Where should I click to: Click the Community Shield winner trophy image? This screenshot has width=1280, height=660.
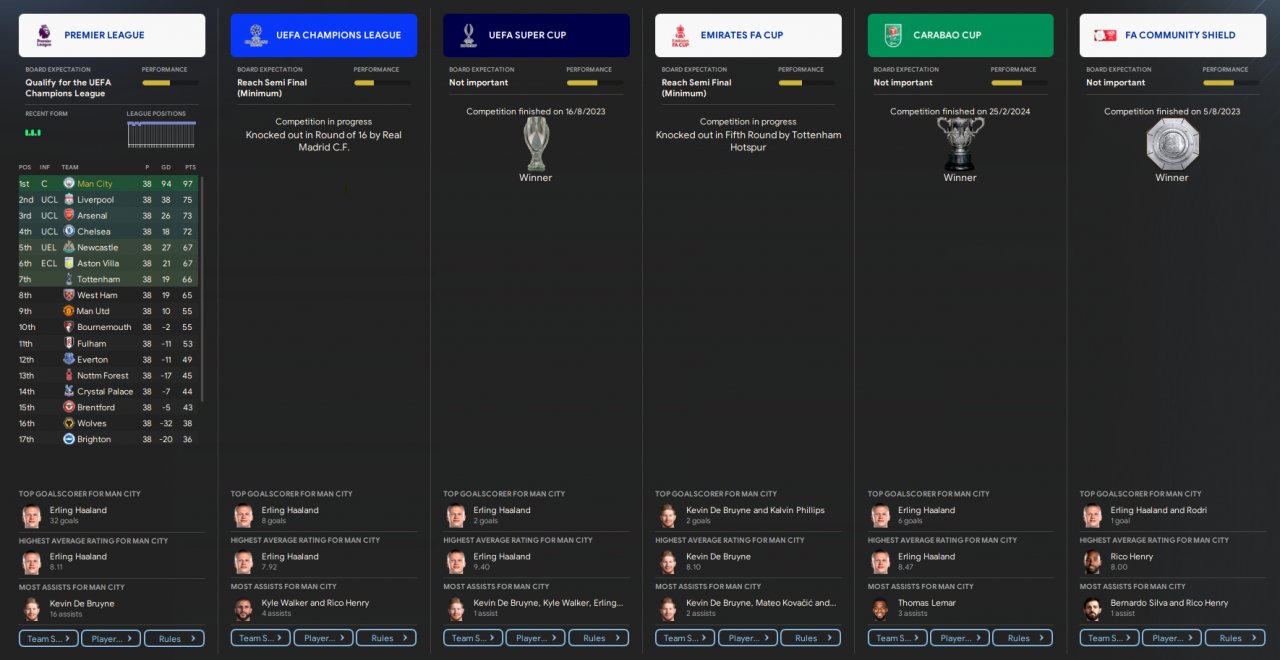(1172, 144)
